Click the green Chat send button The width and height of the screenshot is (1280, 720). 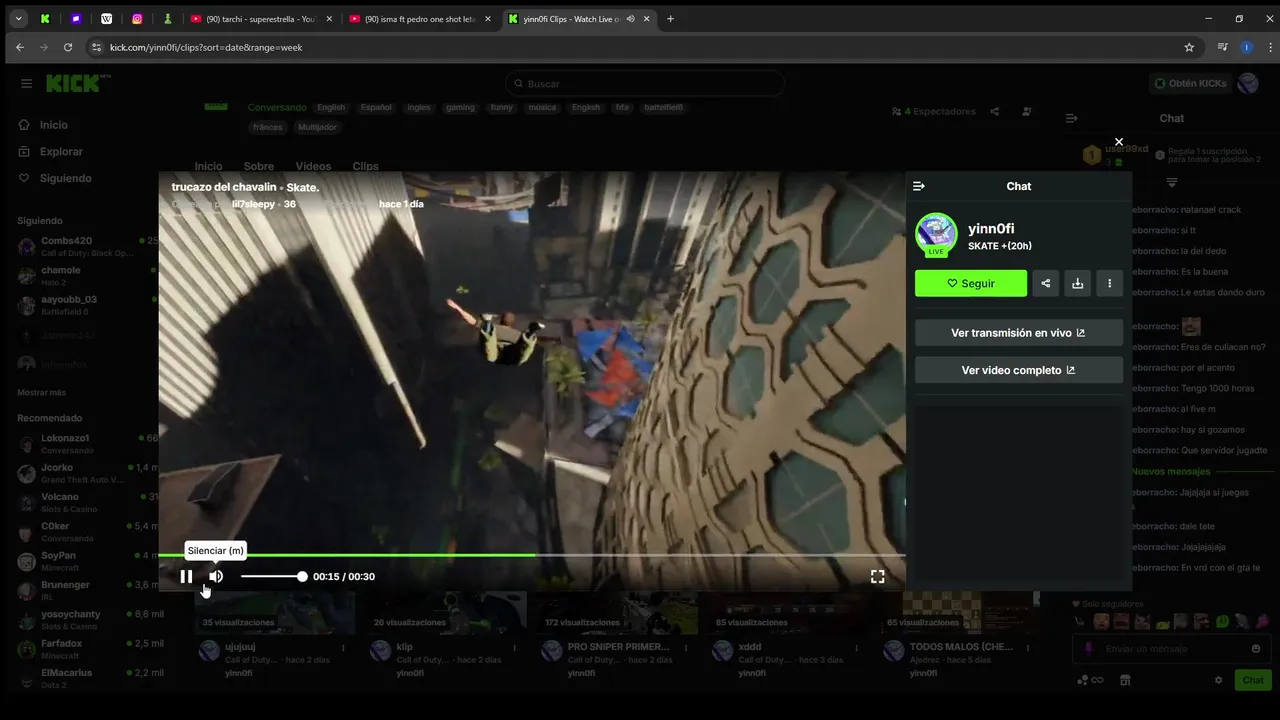tap(1253, 680)
